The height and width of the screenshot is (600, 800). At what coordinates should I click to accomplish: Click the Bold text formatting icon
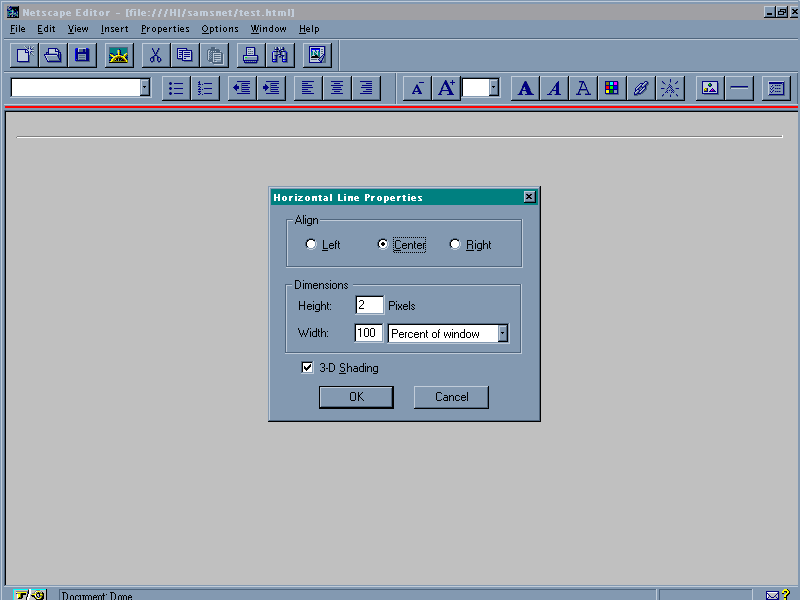click(x=525, y=88)
